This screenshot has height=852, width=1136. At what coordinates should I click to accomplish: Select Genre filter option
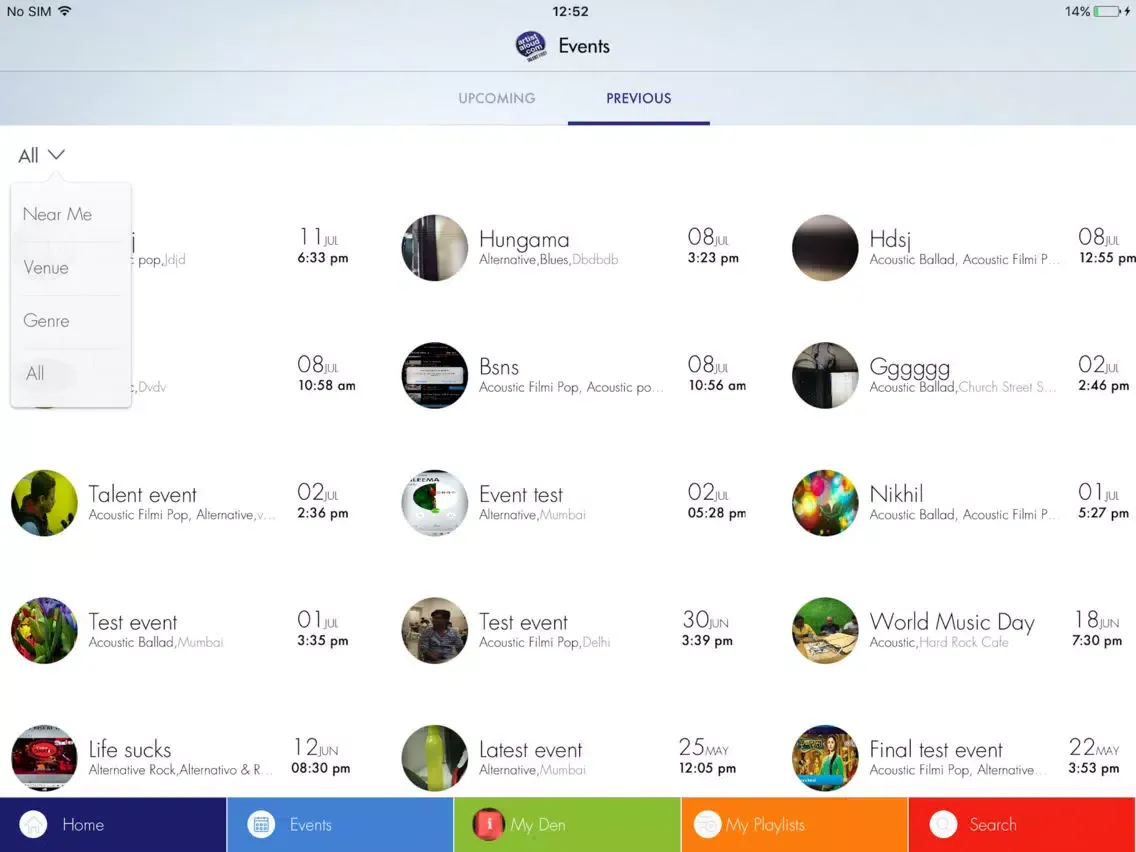47,321
